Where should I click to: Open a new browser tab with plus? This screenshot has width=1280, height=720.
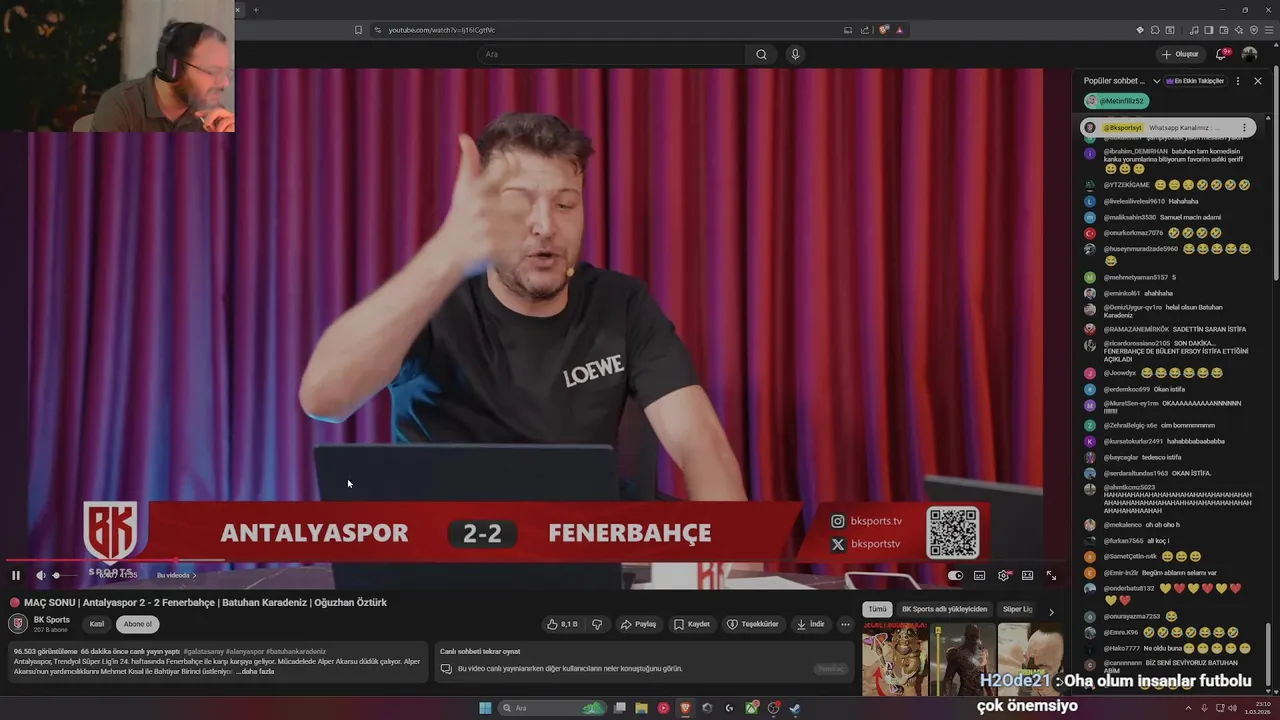(x=255, y=10)
